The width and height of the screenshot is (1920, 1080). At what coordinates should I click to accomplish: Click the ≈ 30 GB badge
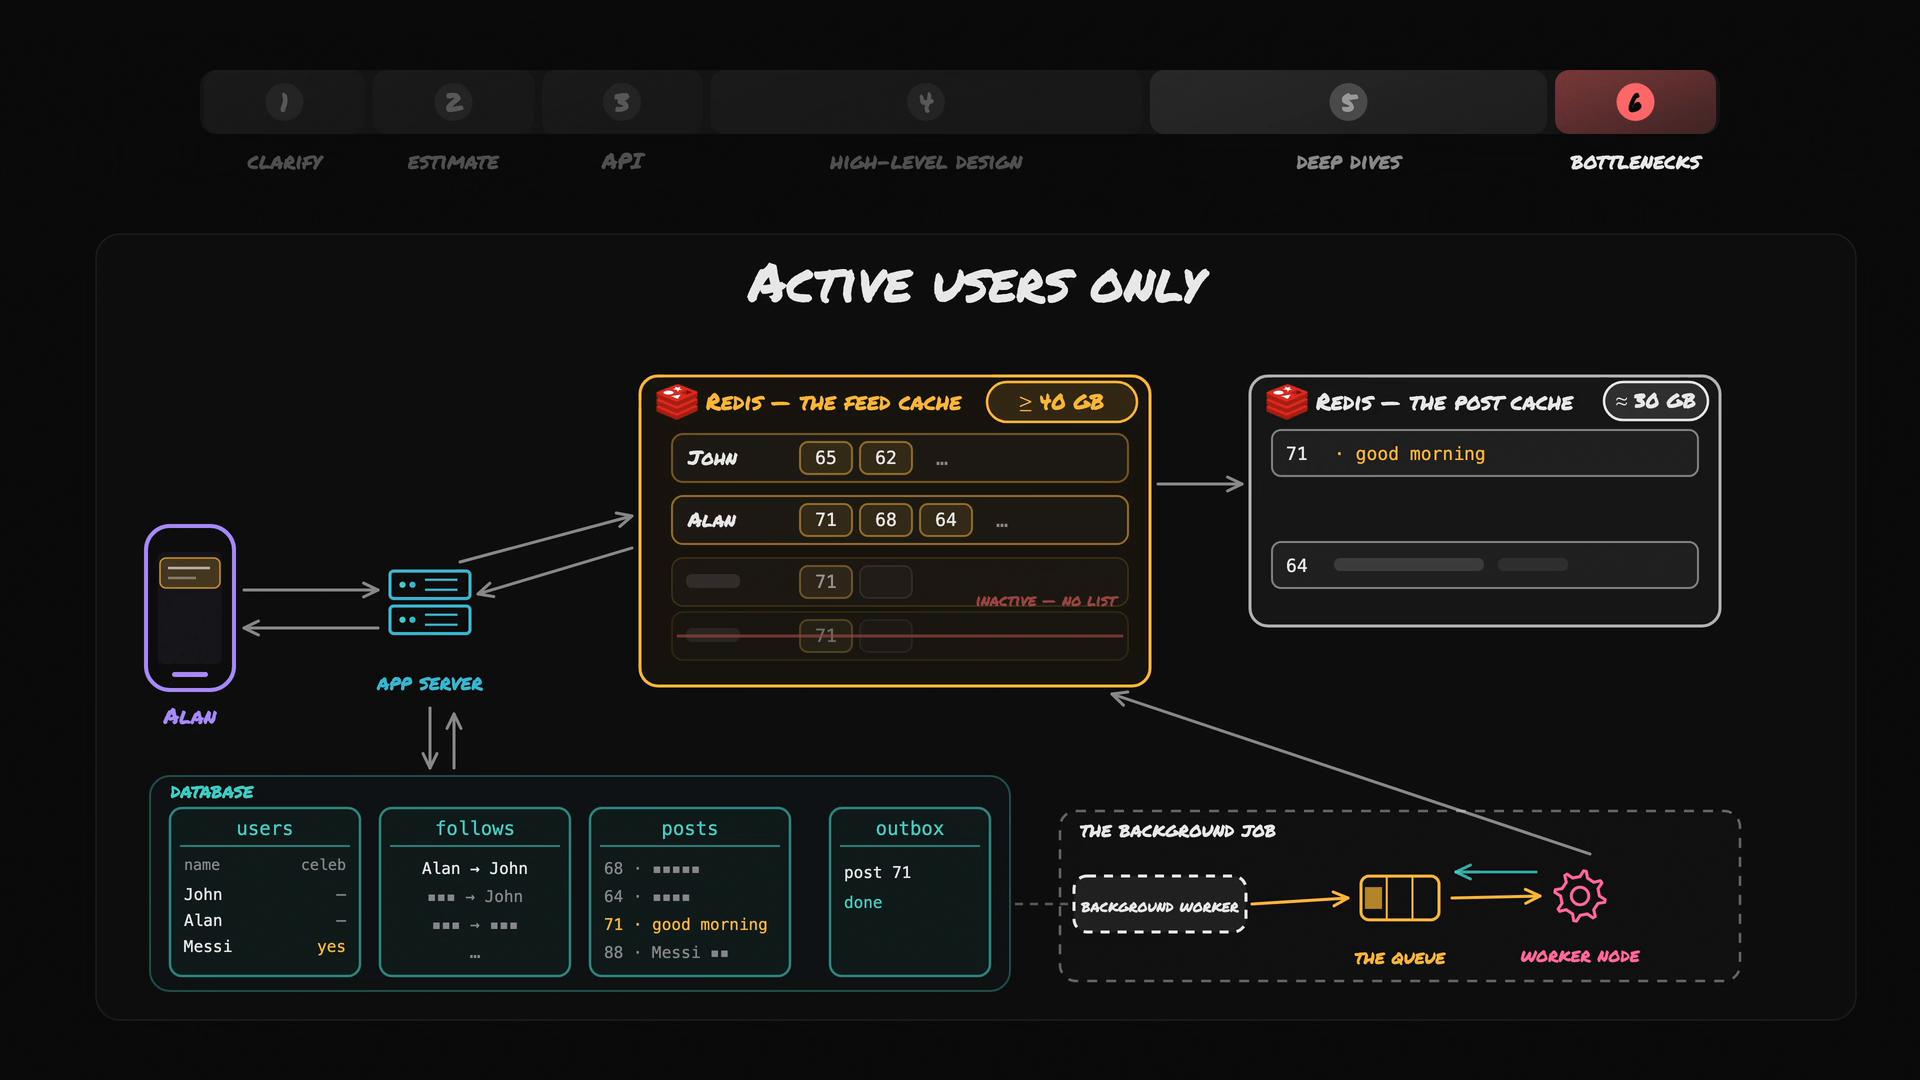(x=1656, y=401)
